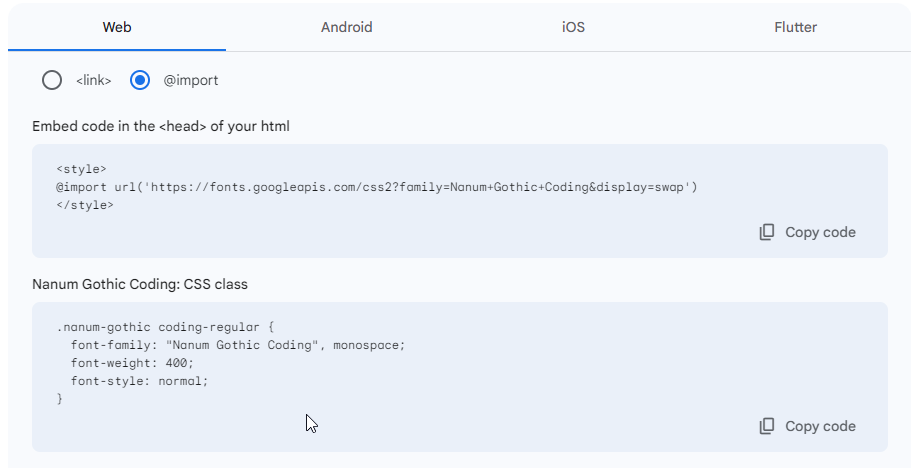This screenshot has width=911, height=468.
Task: Click the copy icon for the embed code
Action: tap(766, 232)
